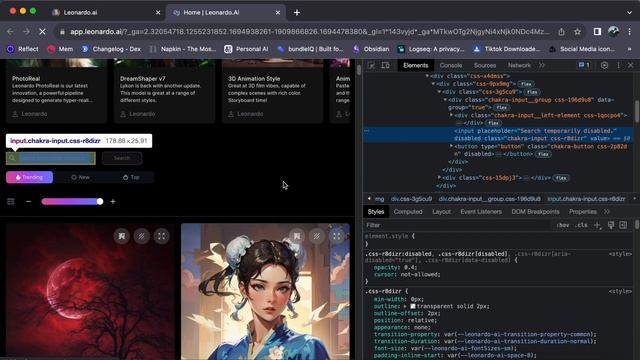
Task: Select the highlighted input element row
Action: (x=498, y=134)
